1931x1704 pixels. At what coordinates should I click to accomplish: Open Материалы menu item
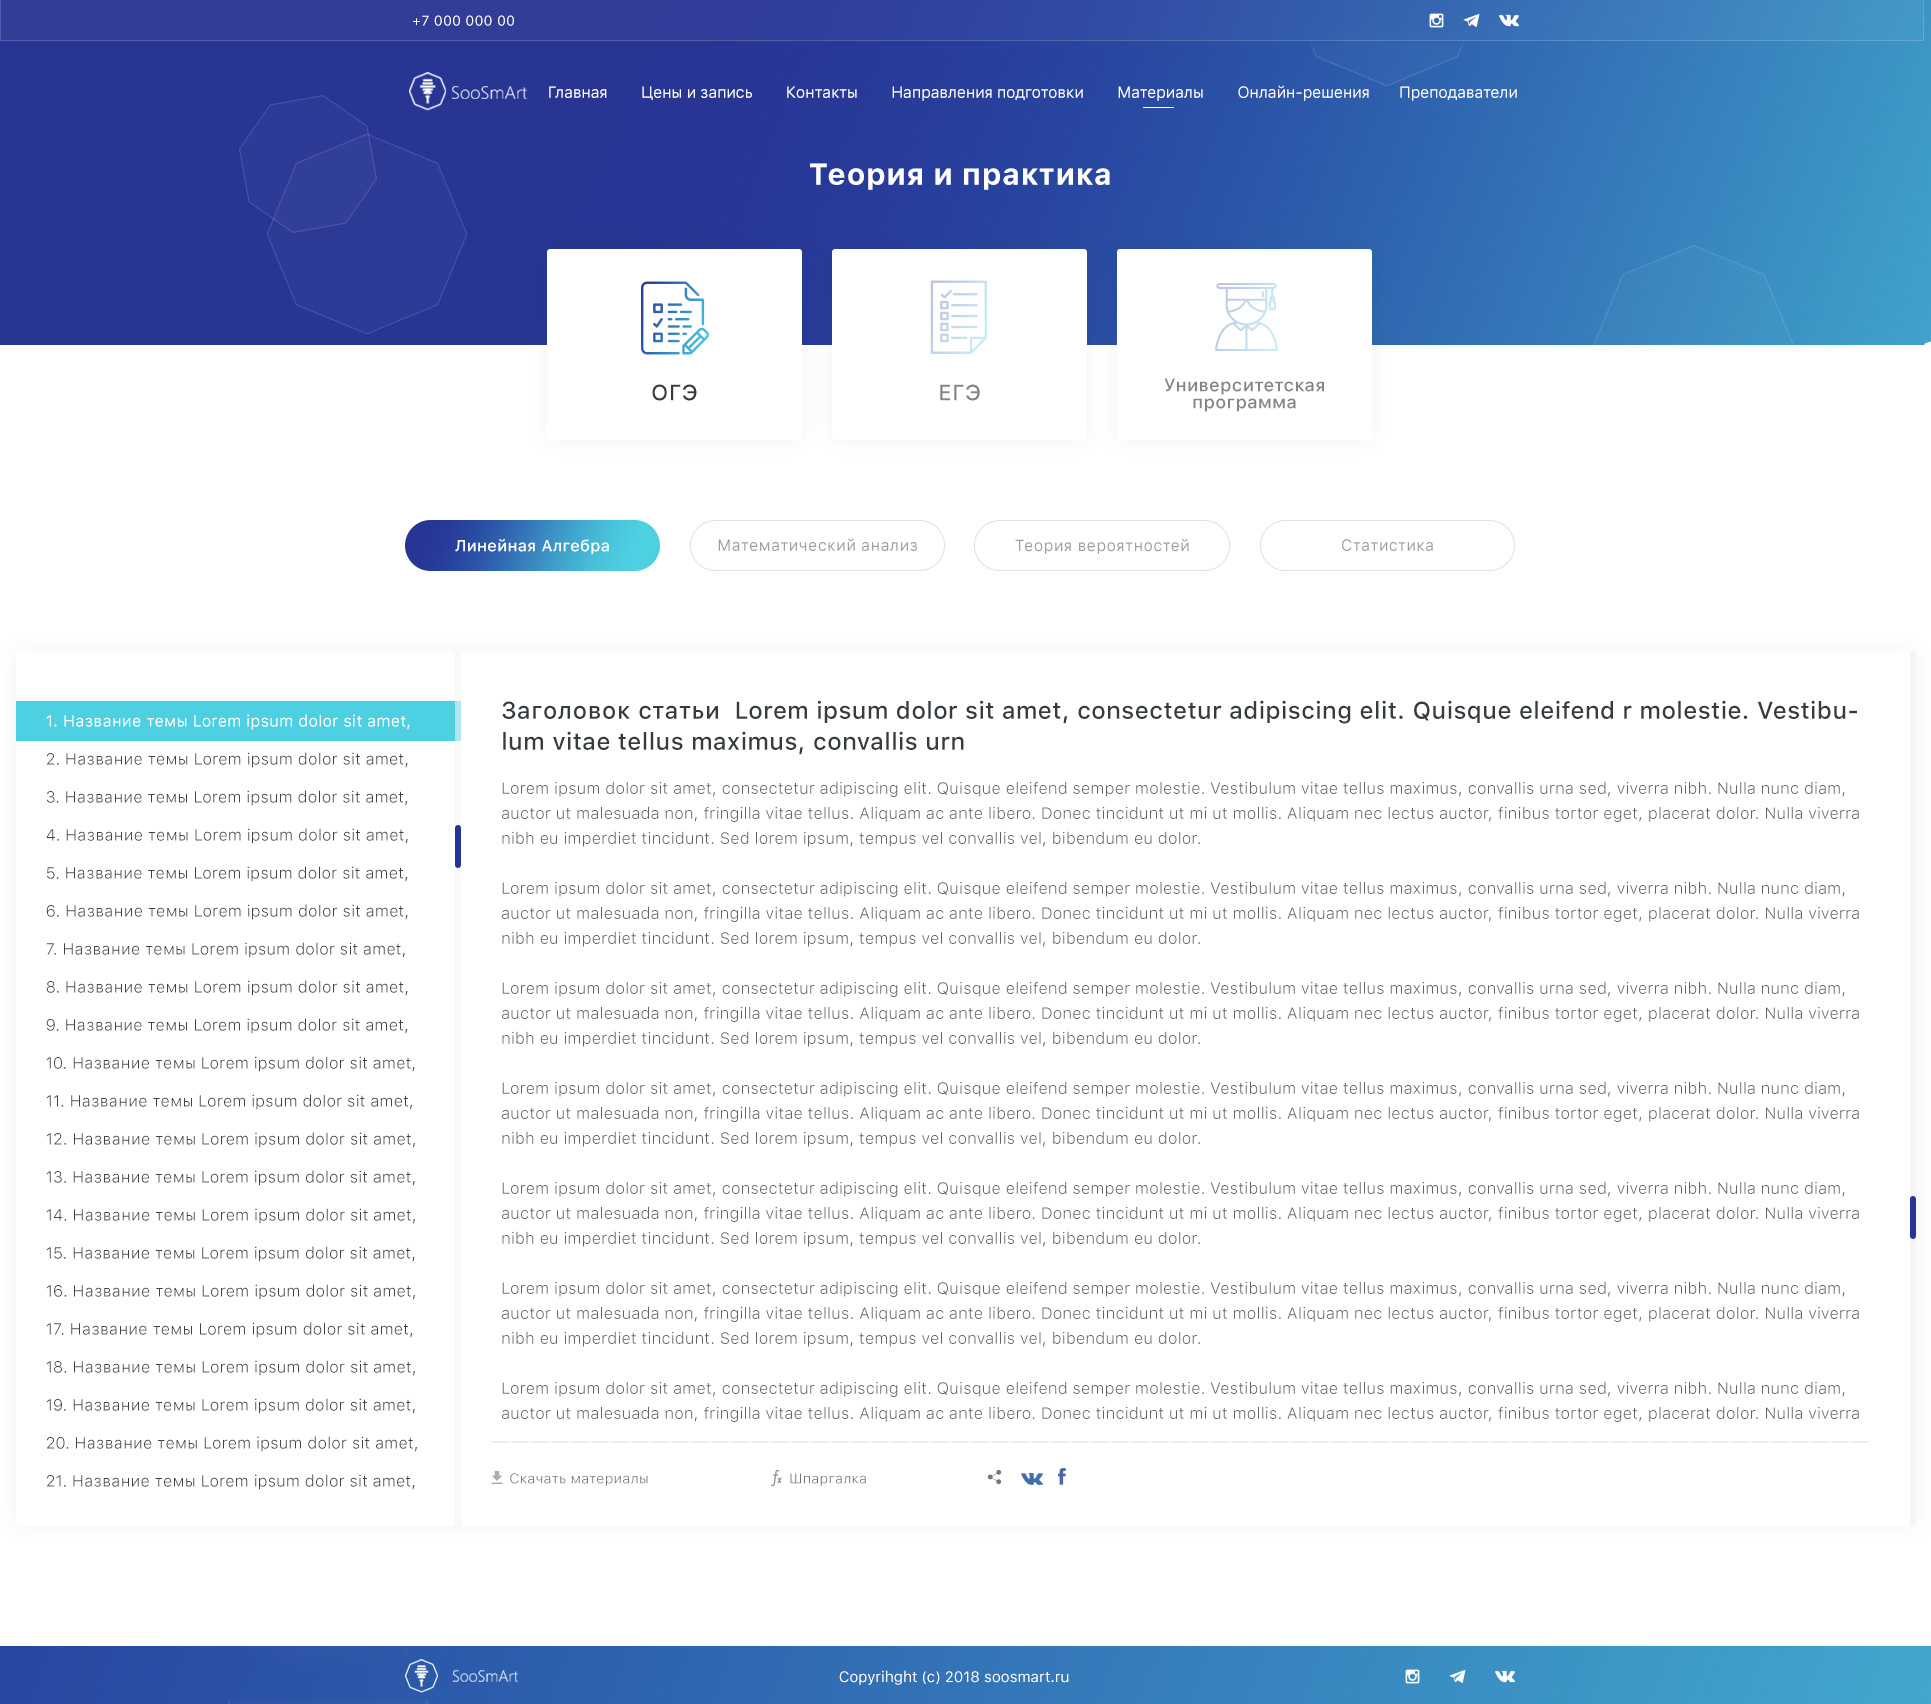coord(1160,92)
